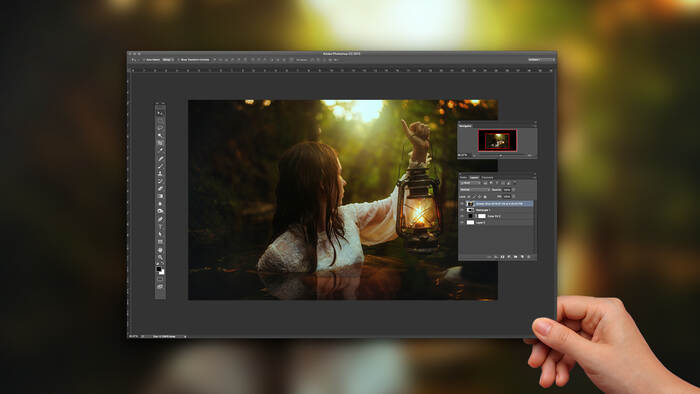700x394 pixels.
Task: Open the workspace switcher dropdown
Action: 540,59
